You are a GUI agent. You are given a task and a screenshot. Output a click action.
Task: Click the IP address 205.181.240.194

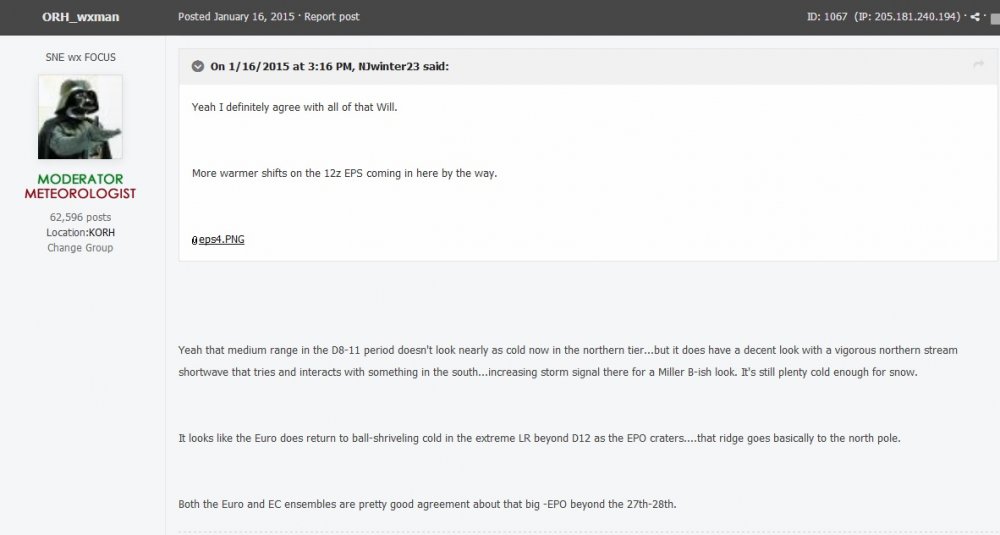pyautogui.click(x=916, y=17)
